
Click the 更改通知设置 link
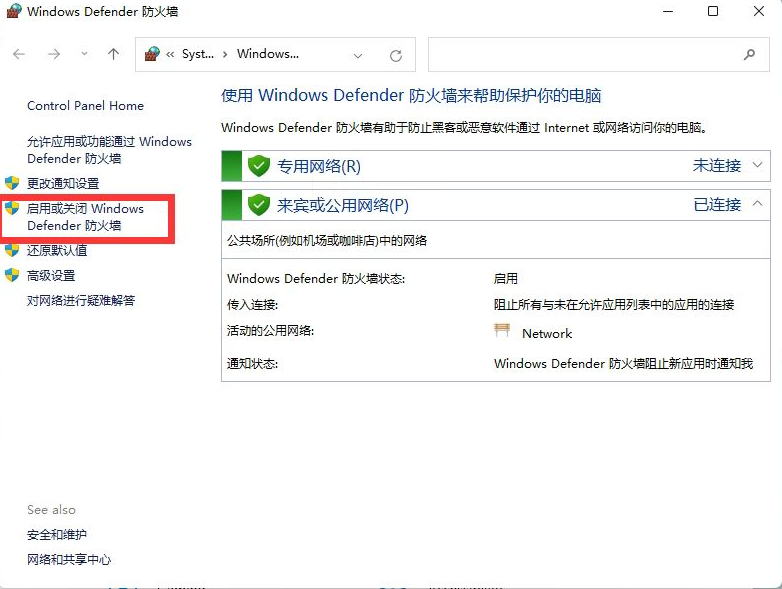click(63, 184)
